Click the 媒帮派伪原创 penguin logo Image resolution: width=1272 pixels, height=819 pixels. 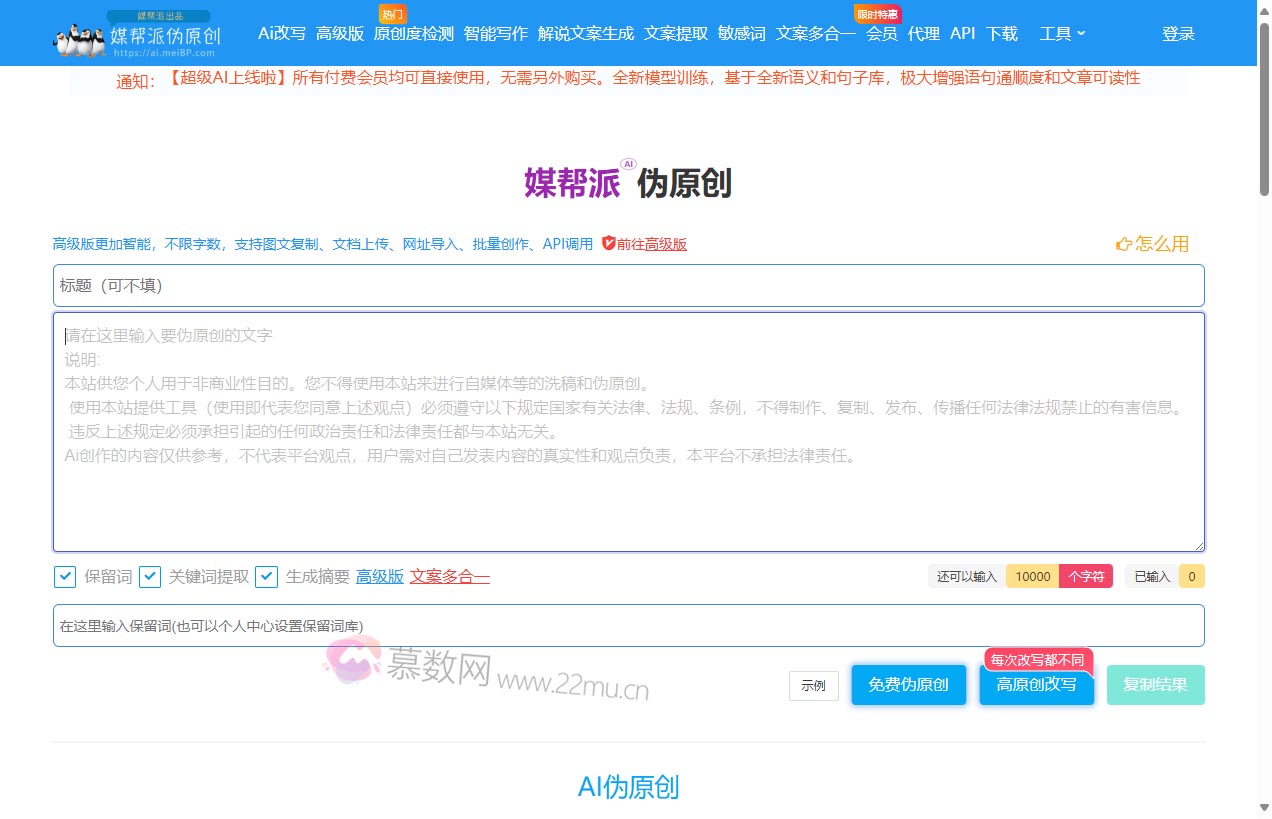pyautogui.click(x=136, y=34)
